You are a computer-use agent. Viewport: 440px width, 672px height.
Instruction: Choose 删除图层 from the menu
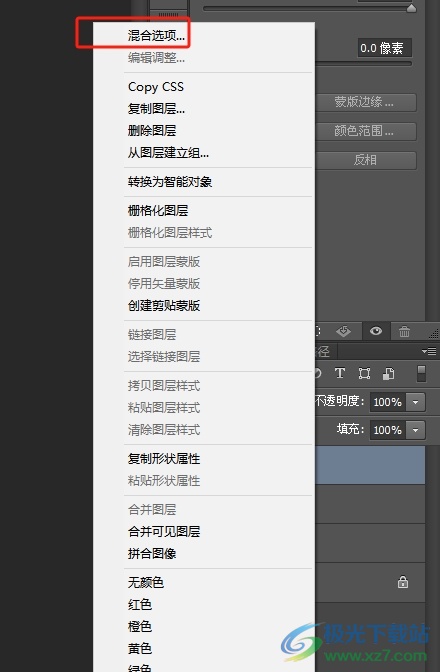click(152, 131)
